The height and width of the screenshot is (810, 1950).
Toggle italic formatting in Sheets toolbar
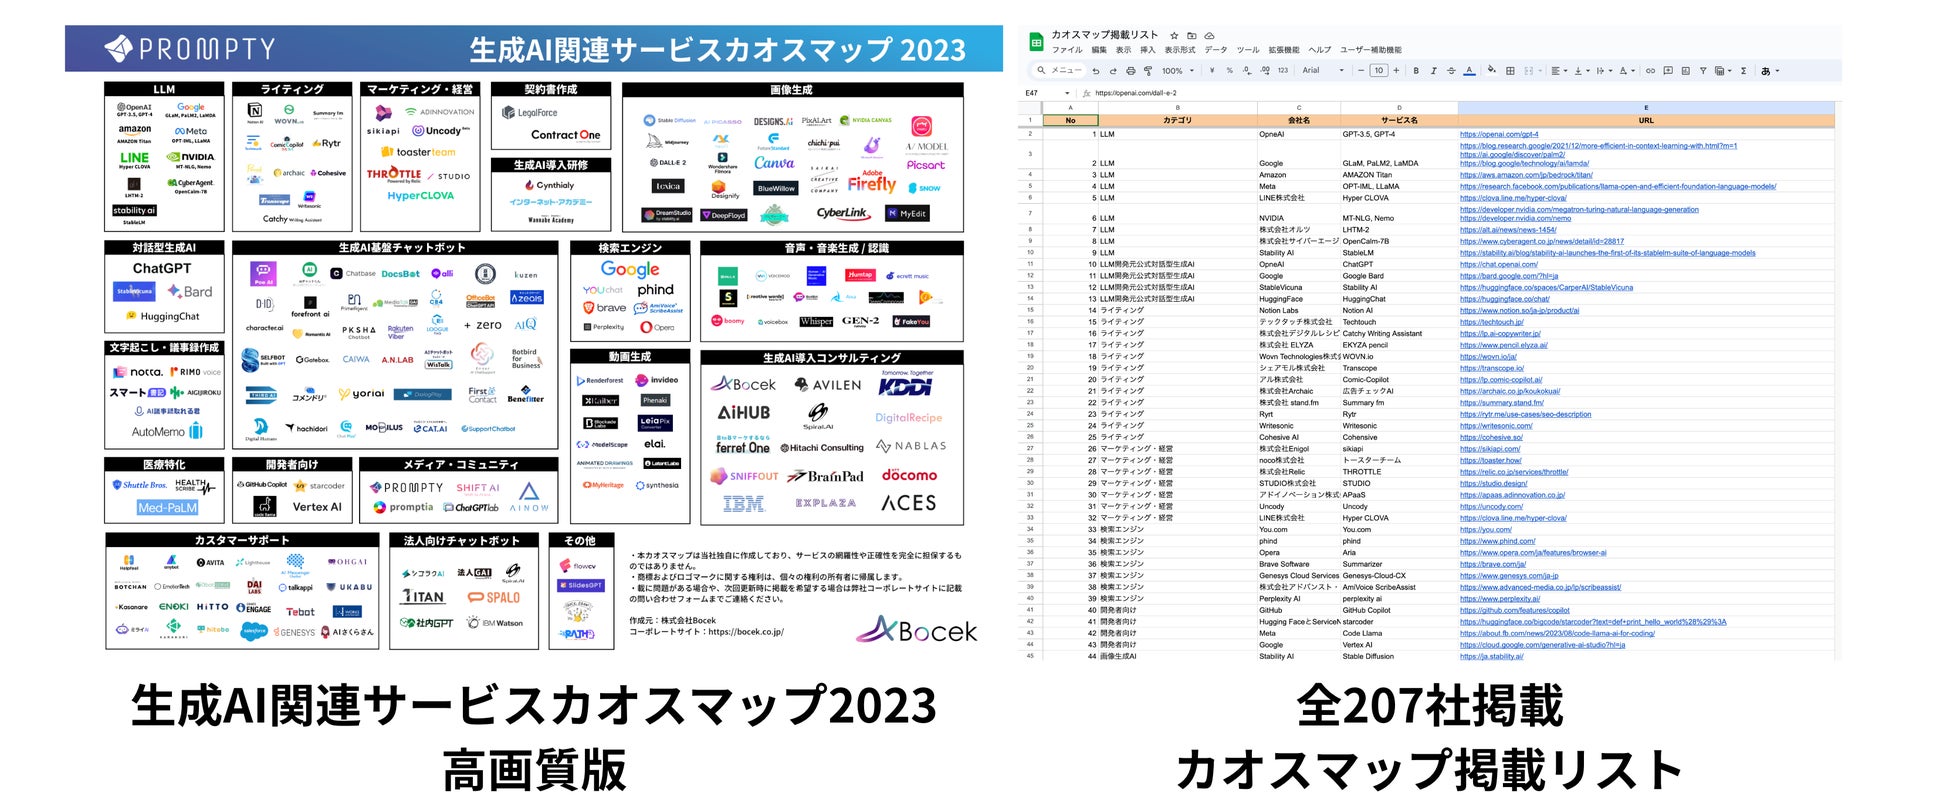tap(1433, 71)
